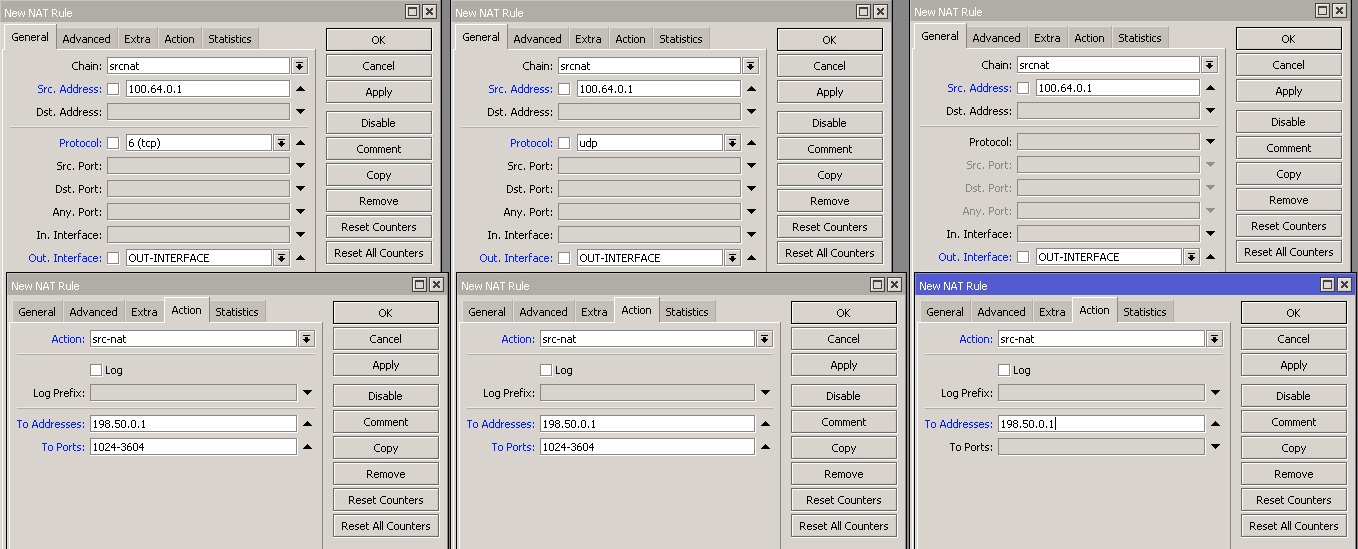
Task: Open Advanced tab in bottom-middle window
Action: coord(543,312)
